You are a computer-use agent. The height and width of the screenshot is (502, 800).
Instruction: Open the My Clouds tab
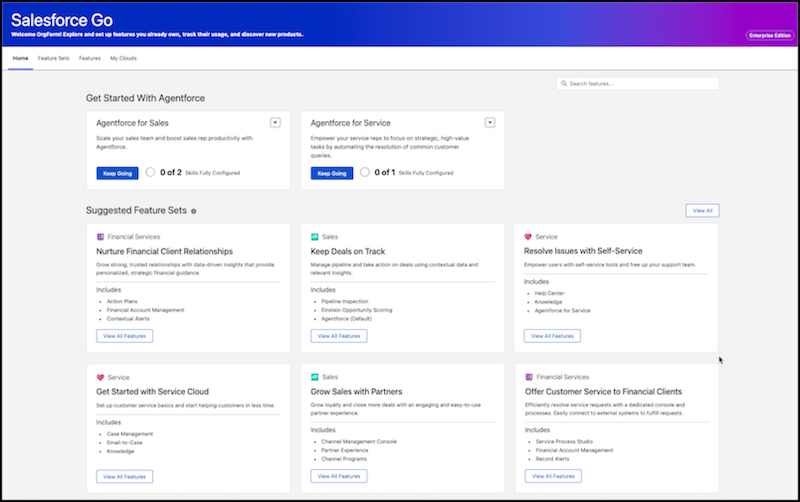tap(123, 58)
